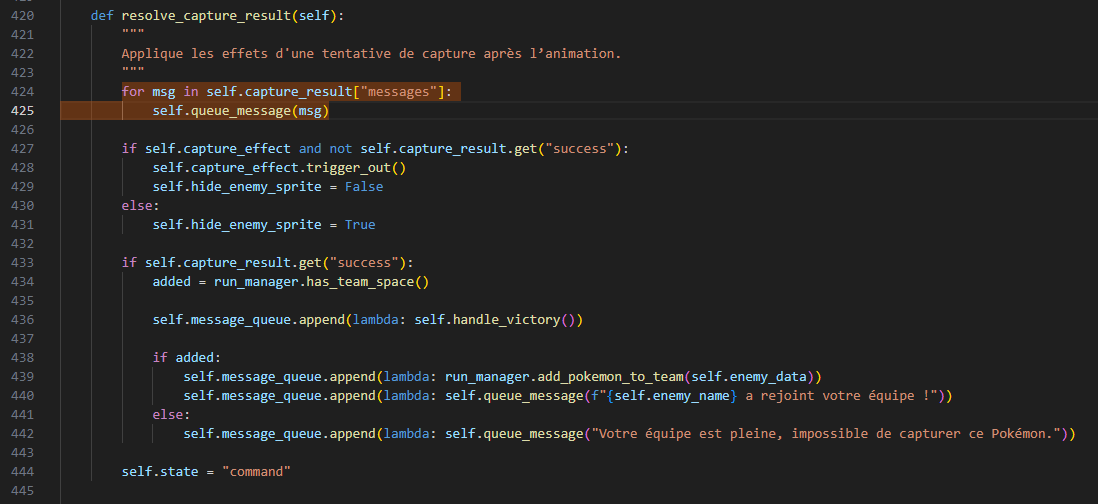Click line number 420 in the gutter
Viewport: 1098px width, 504px height.
pyautogui.click(x=22, y=15)
